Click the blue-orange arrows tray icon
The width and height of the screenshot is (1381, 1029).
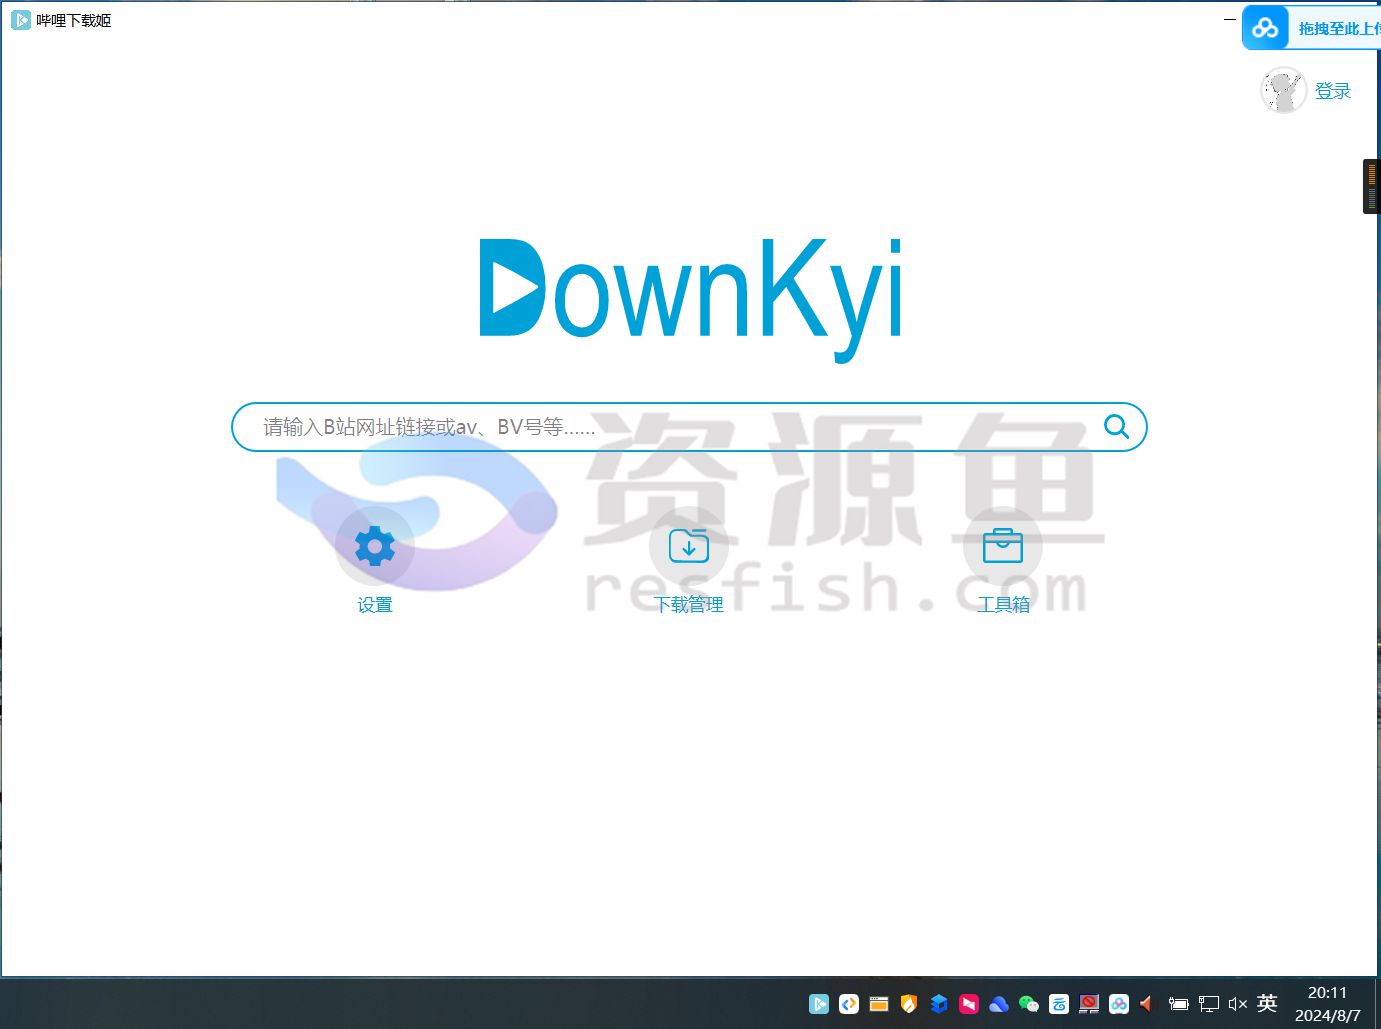click(x=849, y=1004)
